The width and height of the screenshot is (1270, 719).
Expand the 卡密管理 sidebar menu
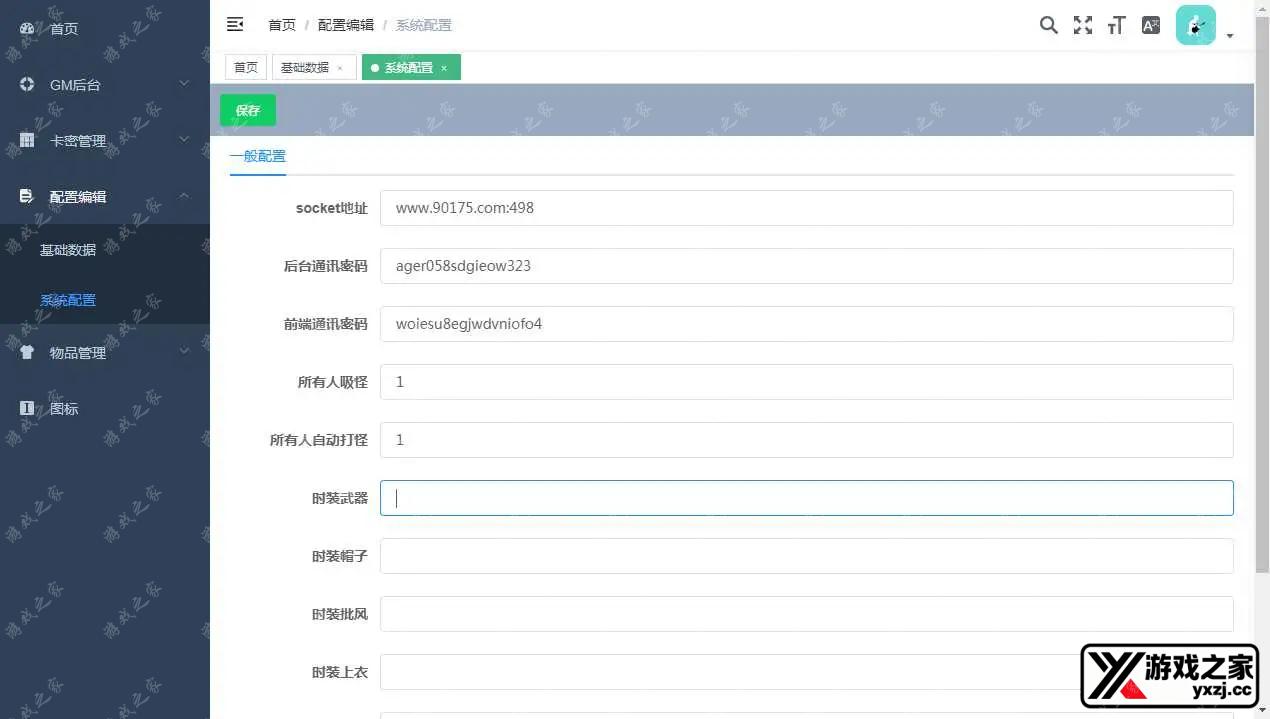(104, 141)
